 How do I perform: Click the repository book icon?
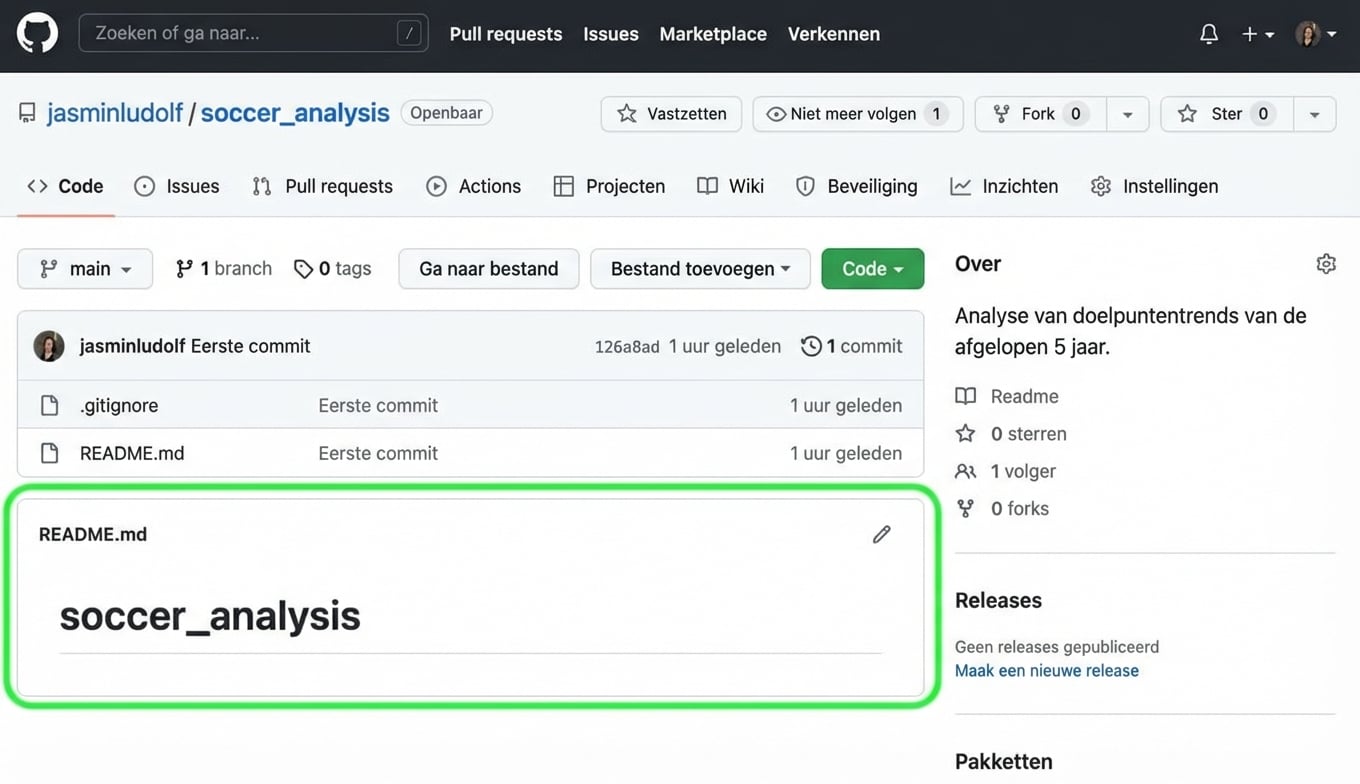27,111
